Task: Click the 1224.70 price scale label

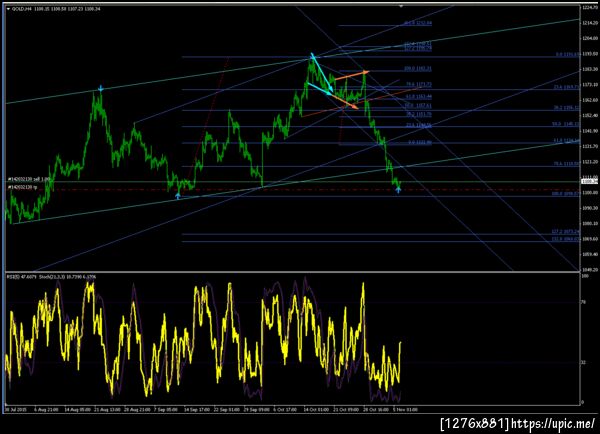Action: click(x=590, y=8)
